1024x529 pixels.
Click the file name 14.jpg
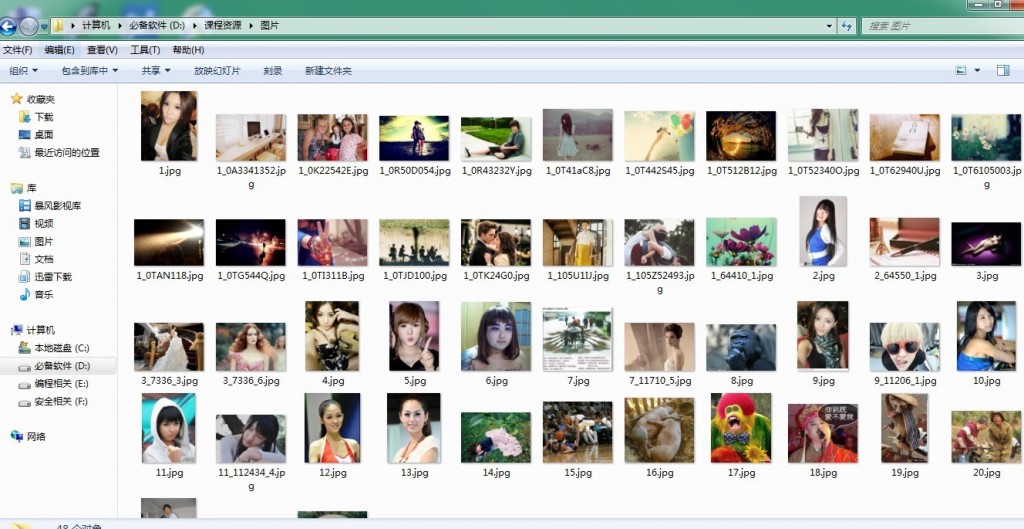(496, 473)
